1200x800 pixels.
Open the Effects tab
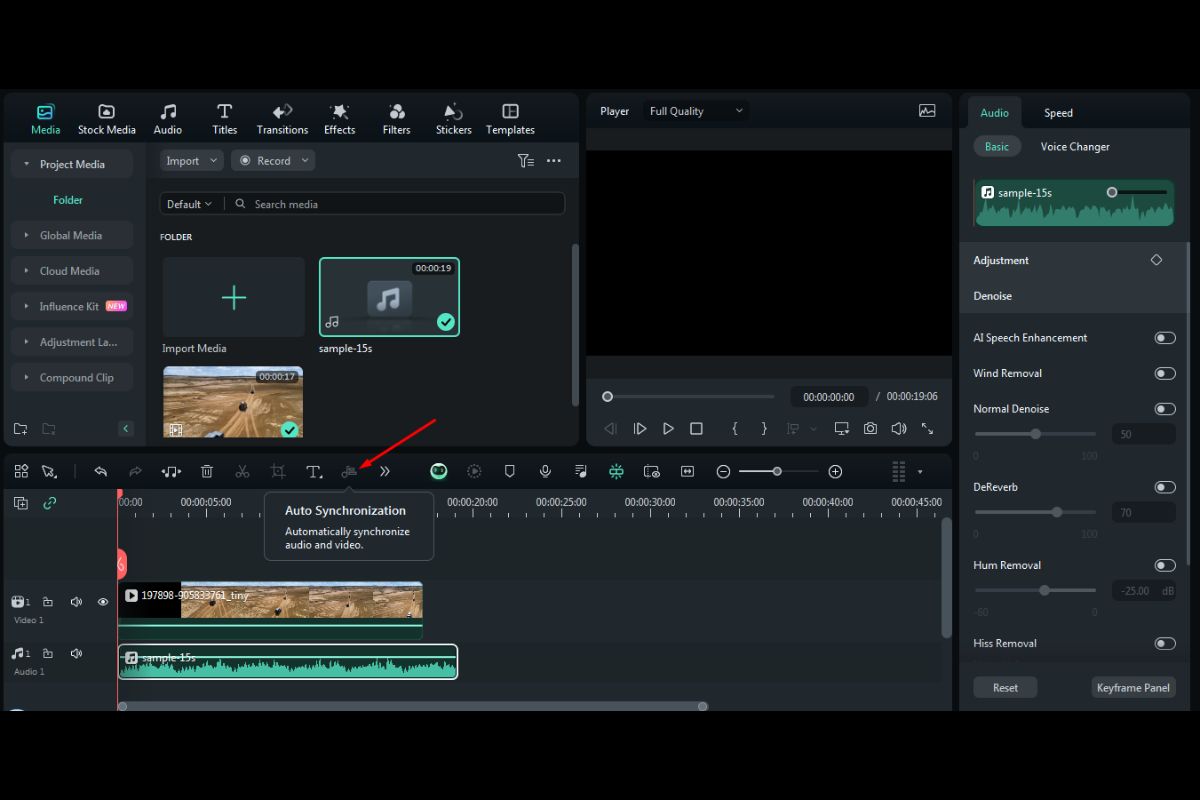click(x=340, y=119)
